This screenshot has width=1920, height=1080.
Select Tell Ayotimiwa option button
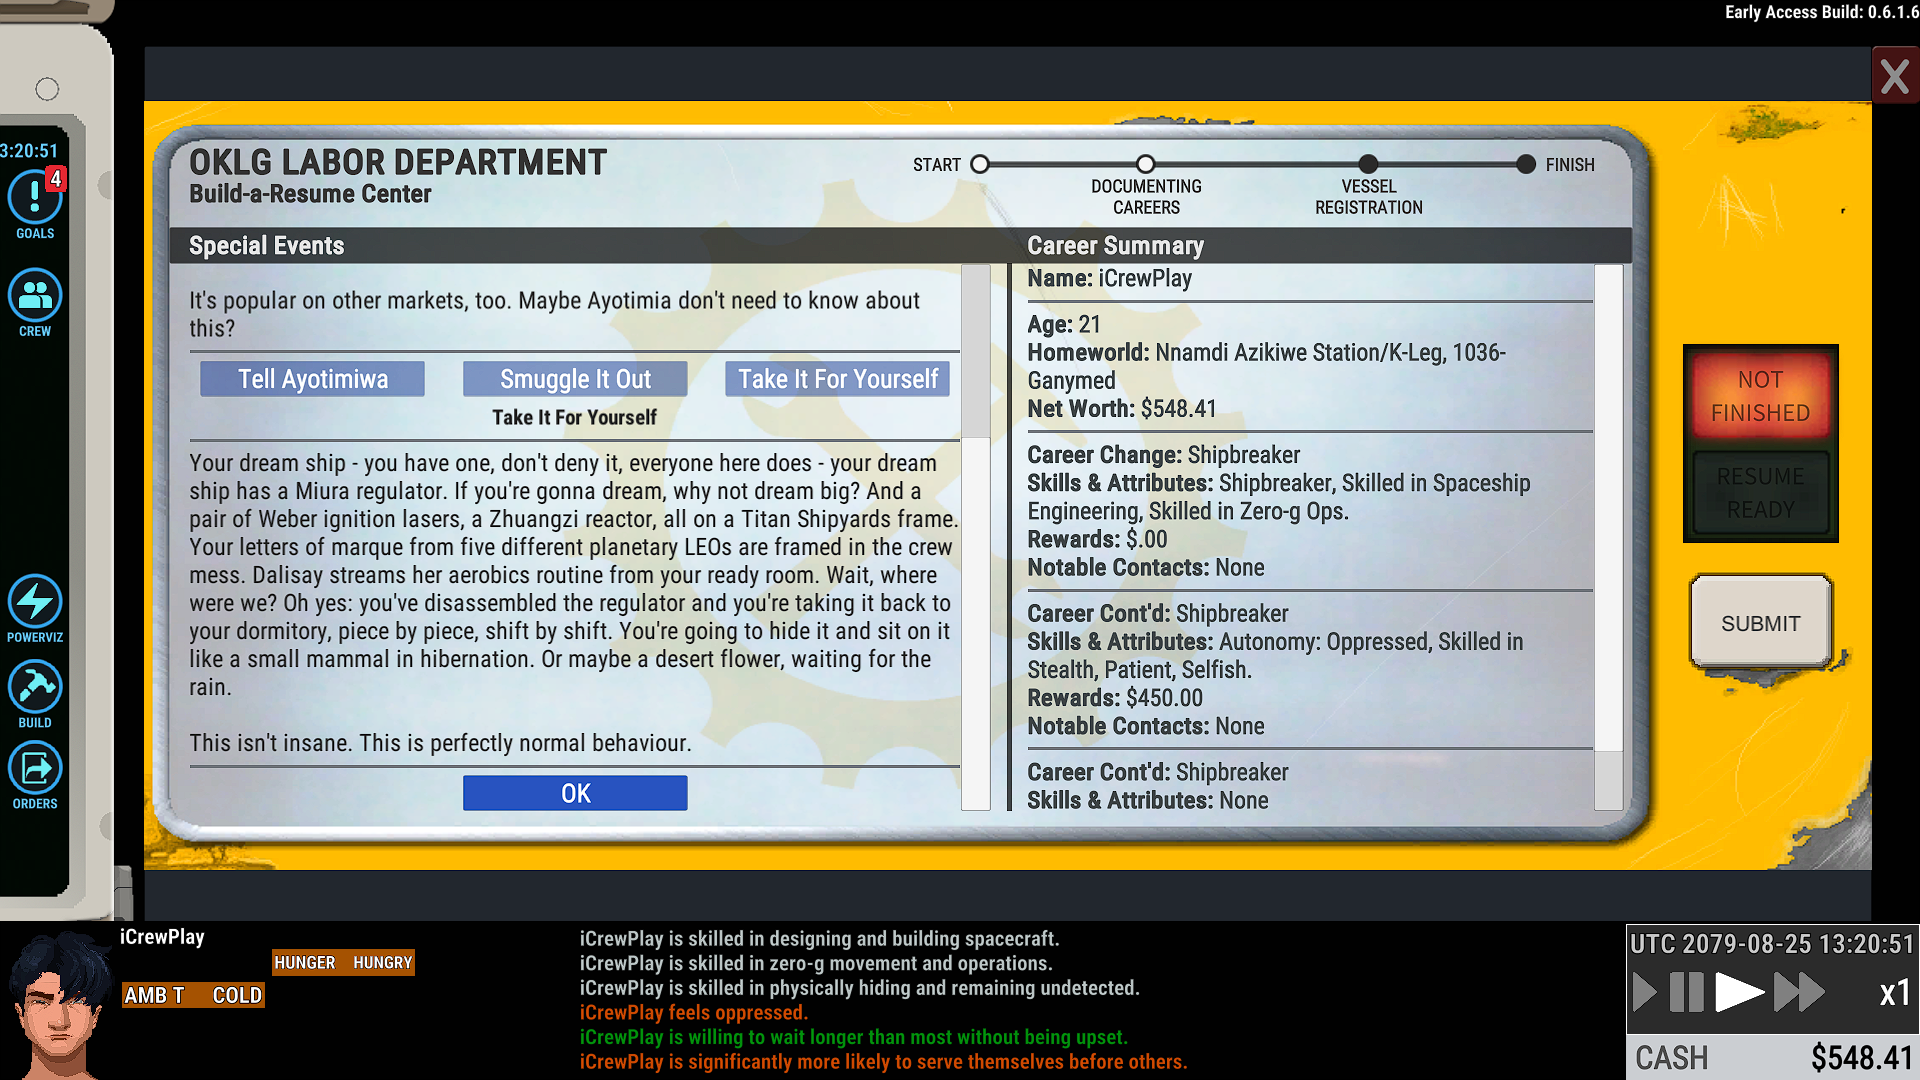[x=313, y=378]
